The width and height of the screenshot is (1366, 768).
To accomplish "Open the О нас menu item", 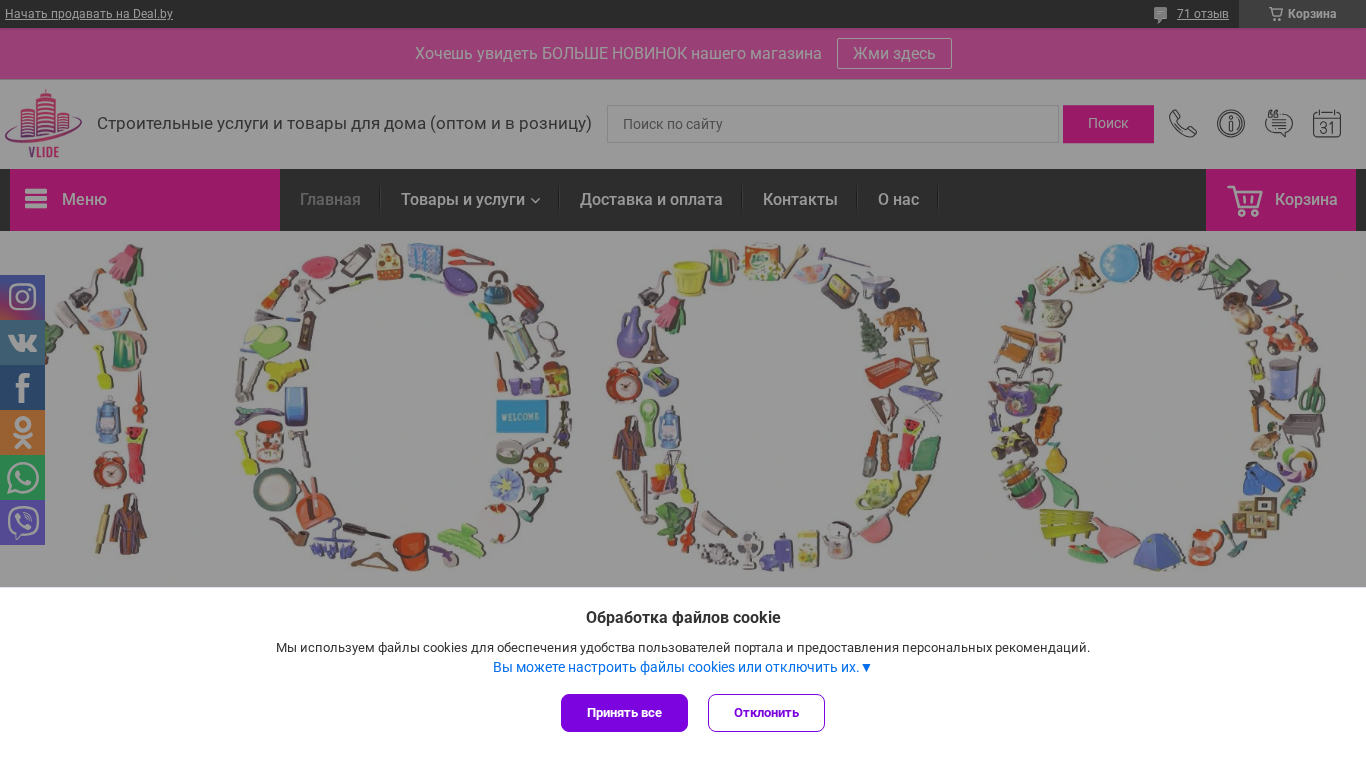I will point(898,199).
